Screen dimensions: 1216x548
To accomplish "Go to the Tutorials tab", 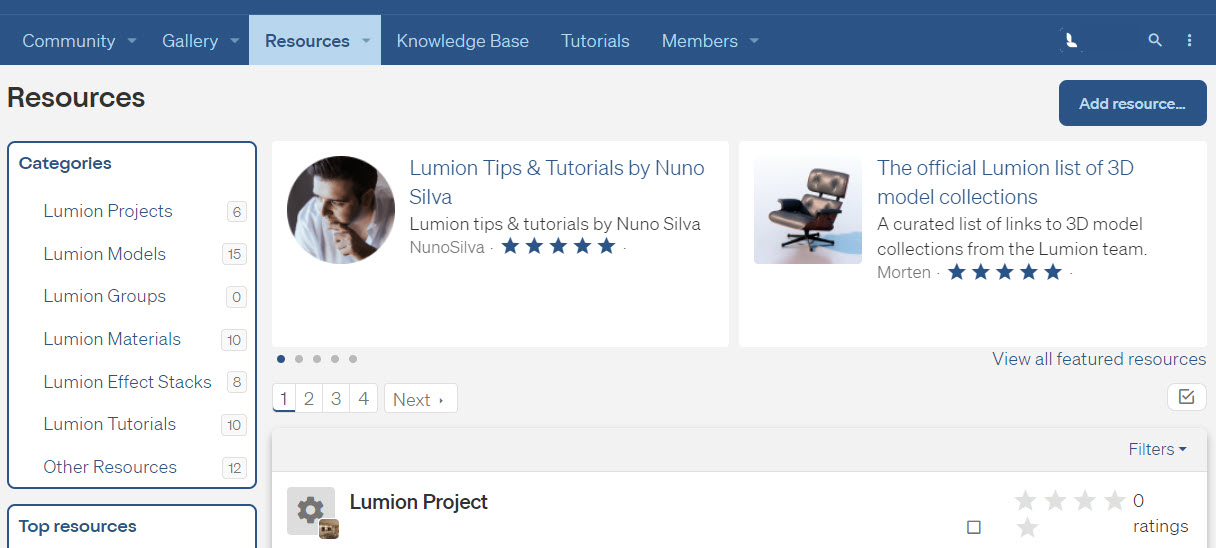I will (x=595, y=41).
